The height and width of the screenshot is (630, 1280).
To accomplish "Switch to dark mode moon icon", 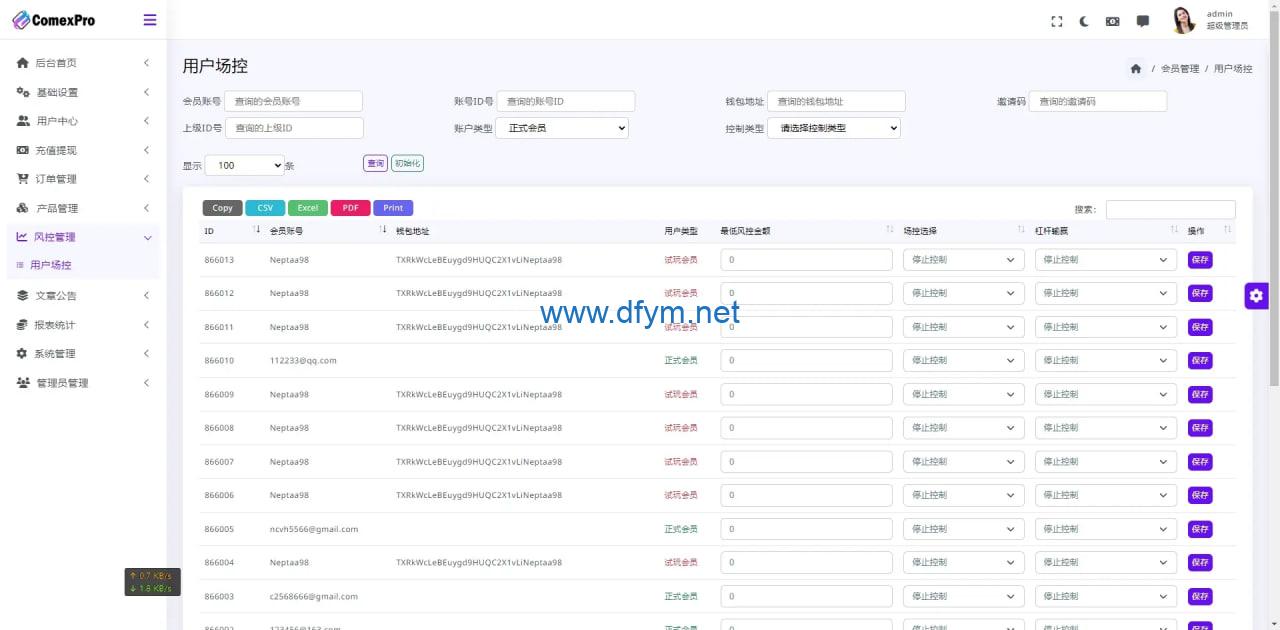I will tap(1084, 21).
